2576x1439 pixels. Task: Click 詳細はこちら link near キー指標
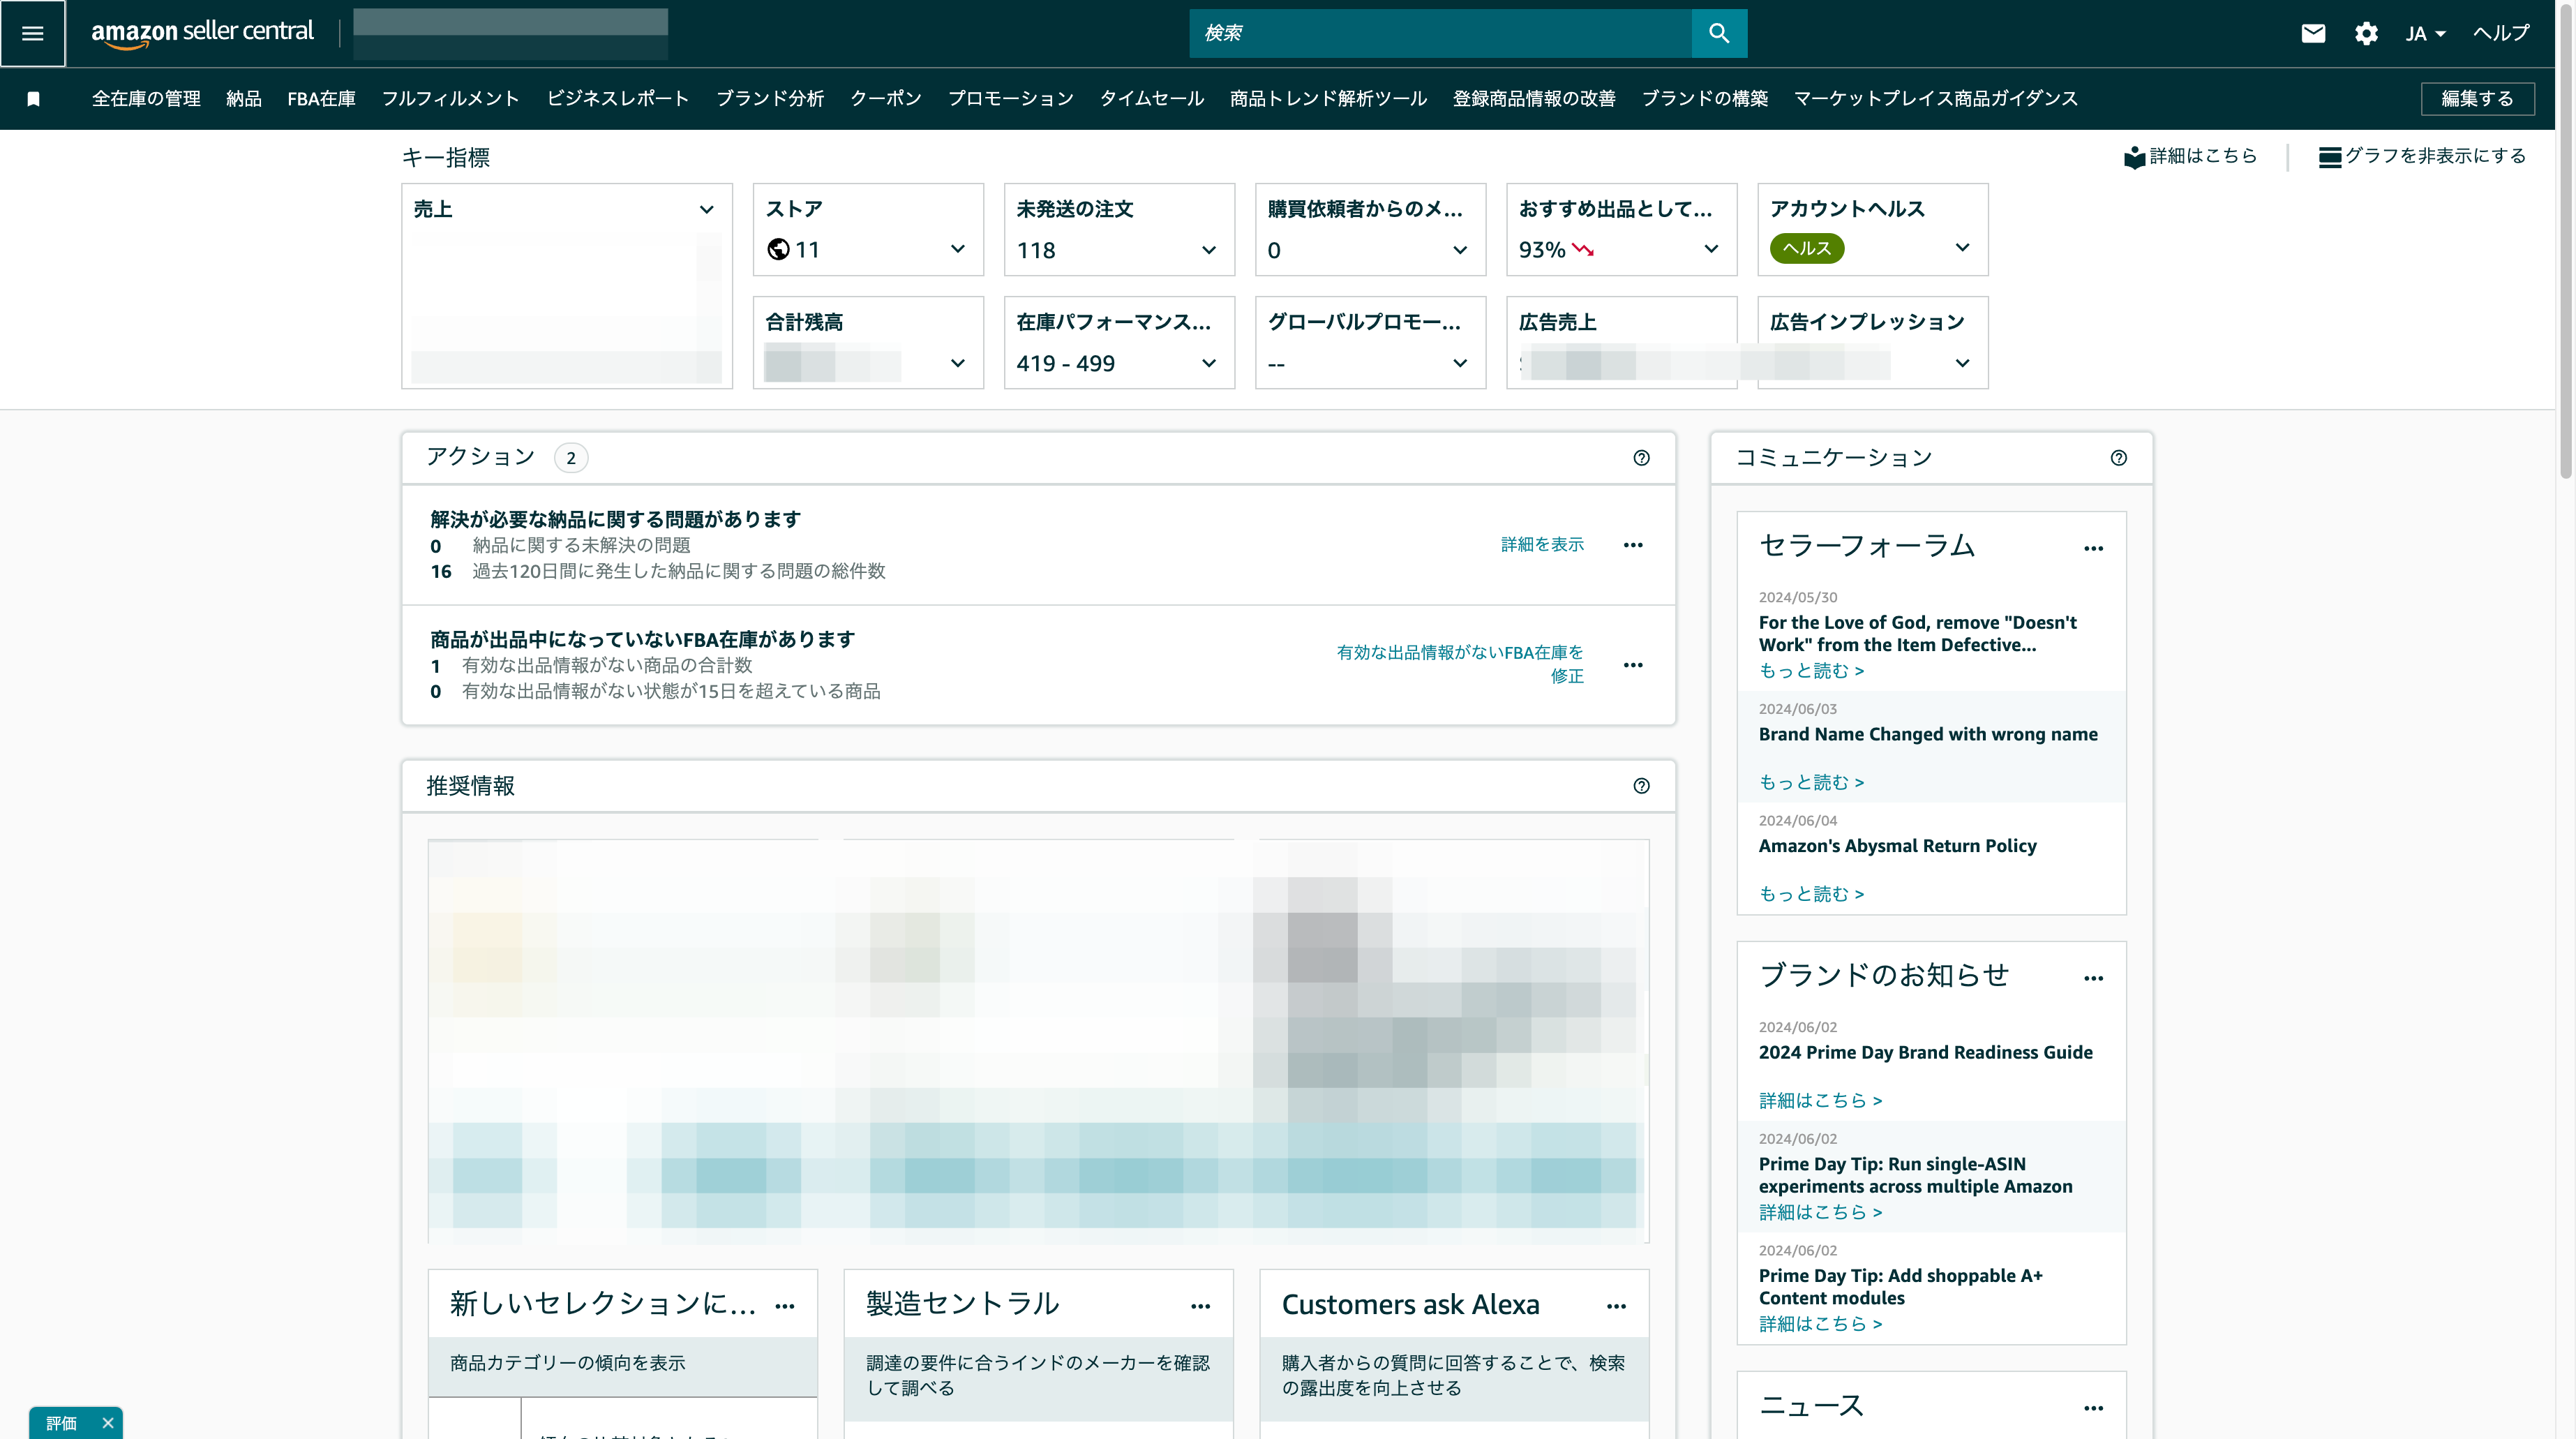2190,156
